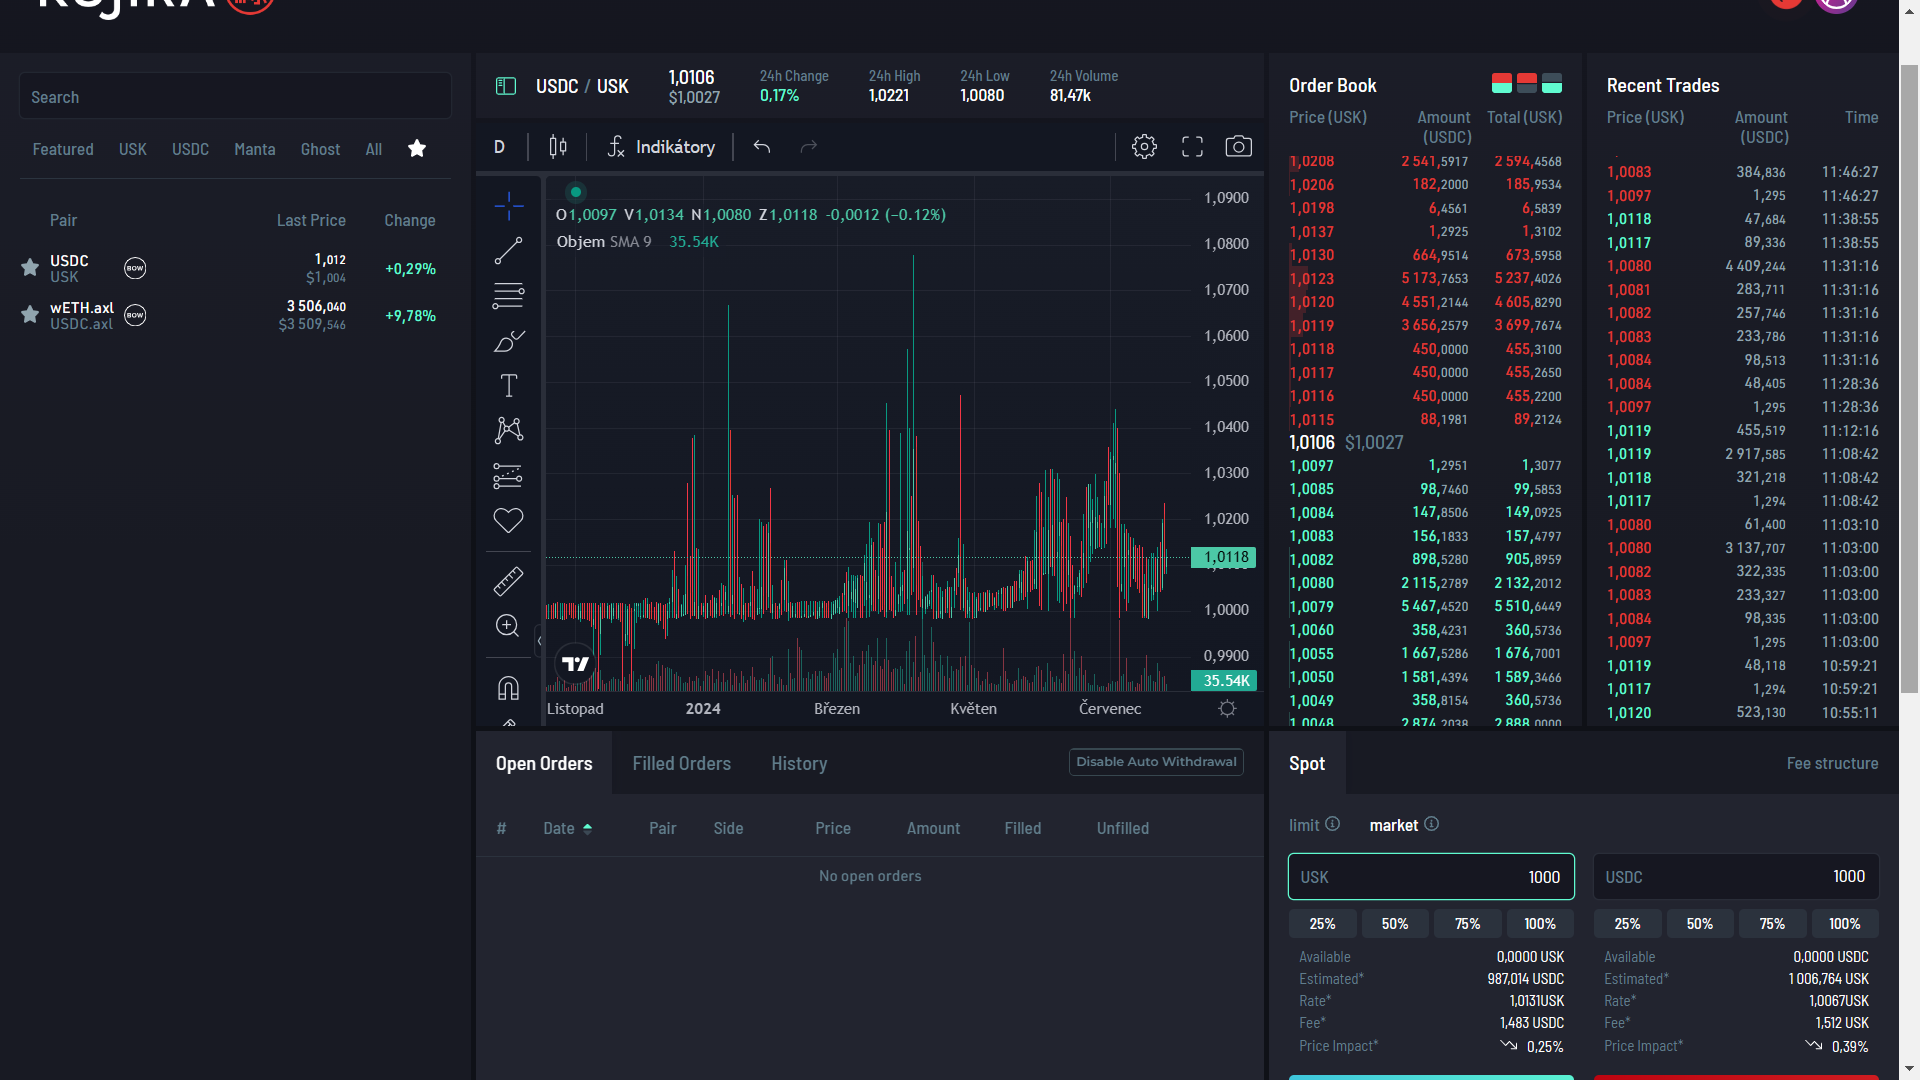Open the D timeframe dropdown
The width and height of the screenshot is (1920, 1080).
coord(499,147)
